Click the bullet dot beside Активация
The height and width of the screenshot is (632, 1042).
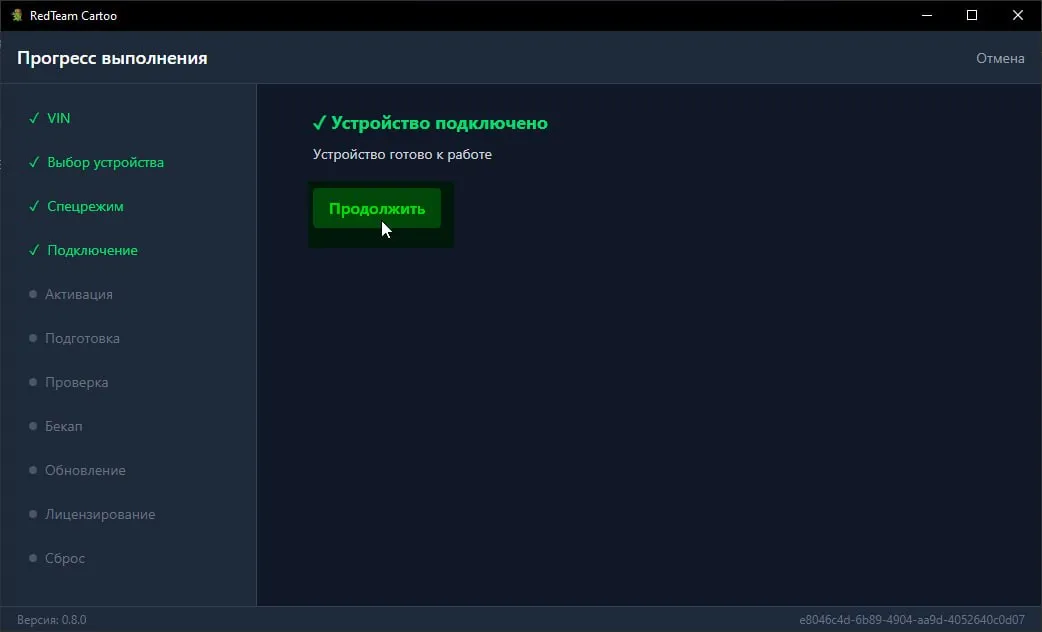[33, 294]
